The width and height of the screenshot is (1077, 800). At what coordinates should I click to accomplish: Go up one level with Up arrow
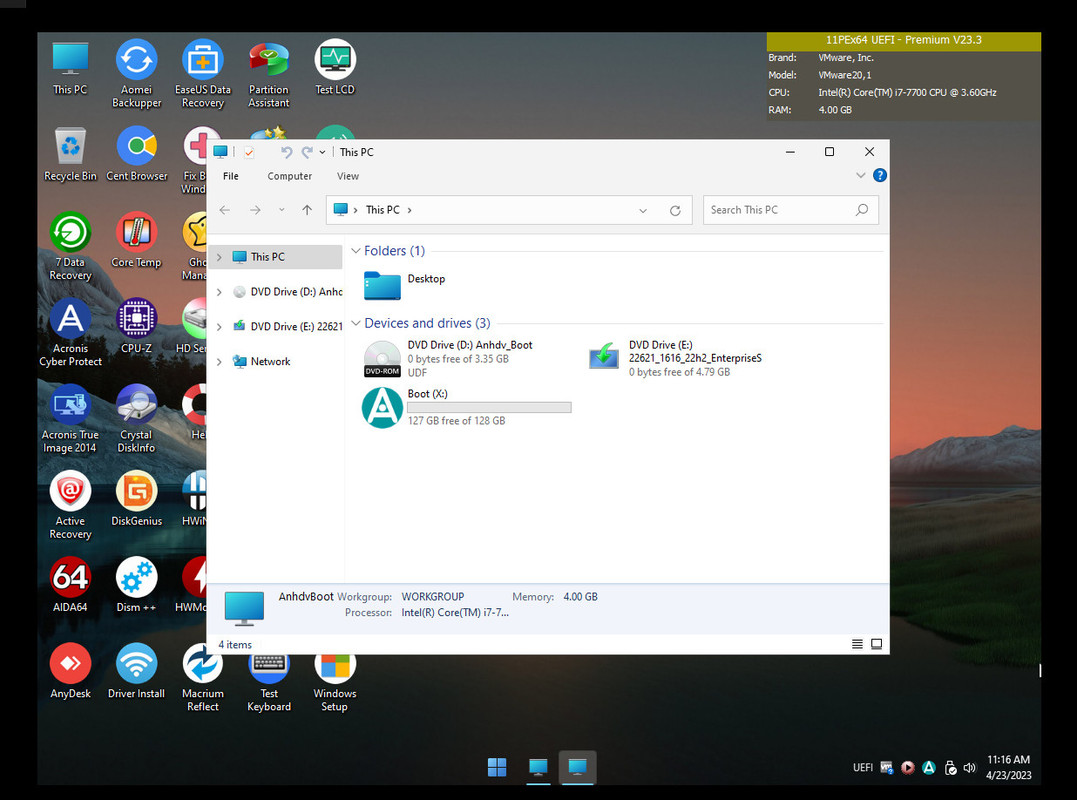click(x=306, y=210)
